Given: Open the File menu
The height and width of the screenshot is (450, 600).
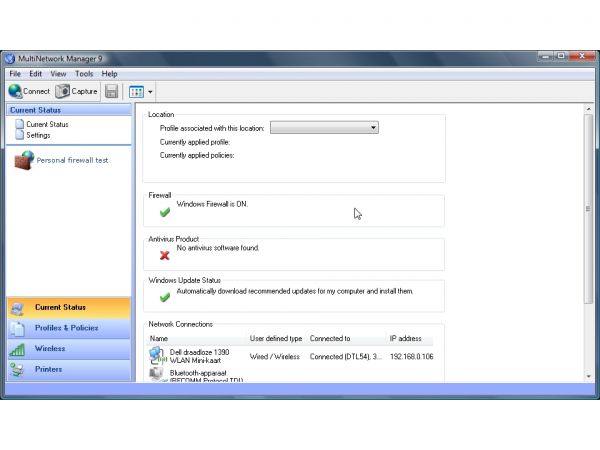Looking at the screenshot, I should coord(15,74).
